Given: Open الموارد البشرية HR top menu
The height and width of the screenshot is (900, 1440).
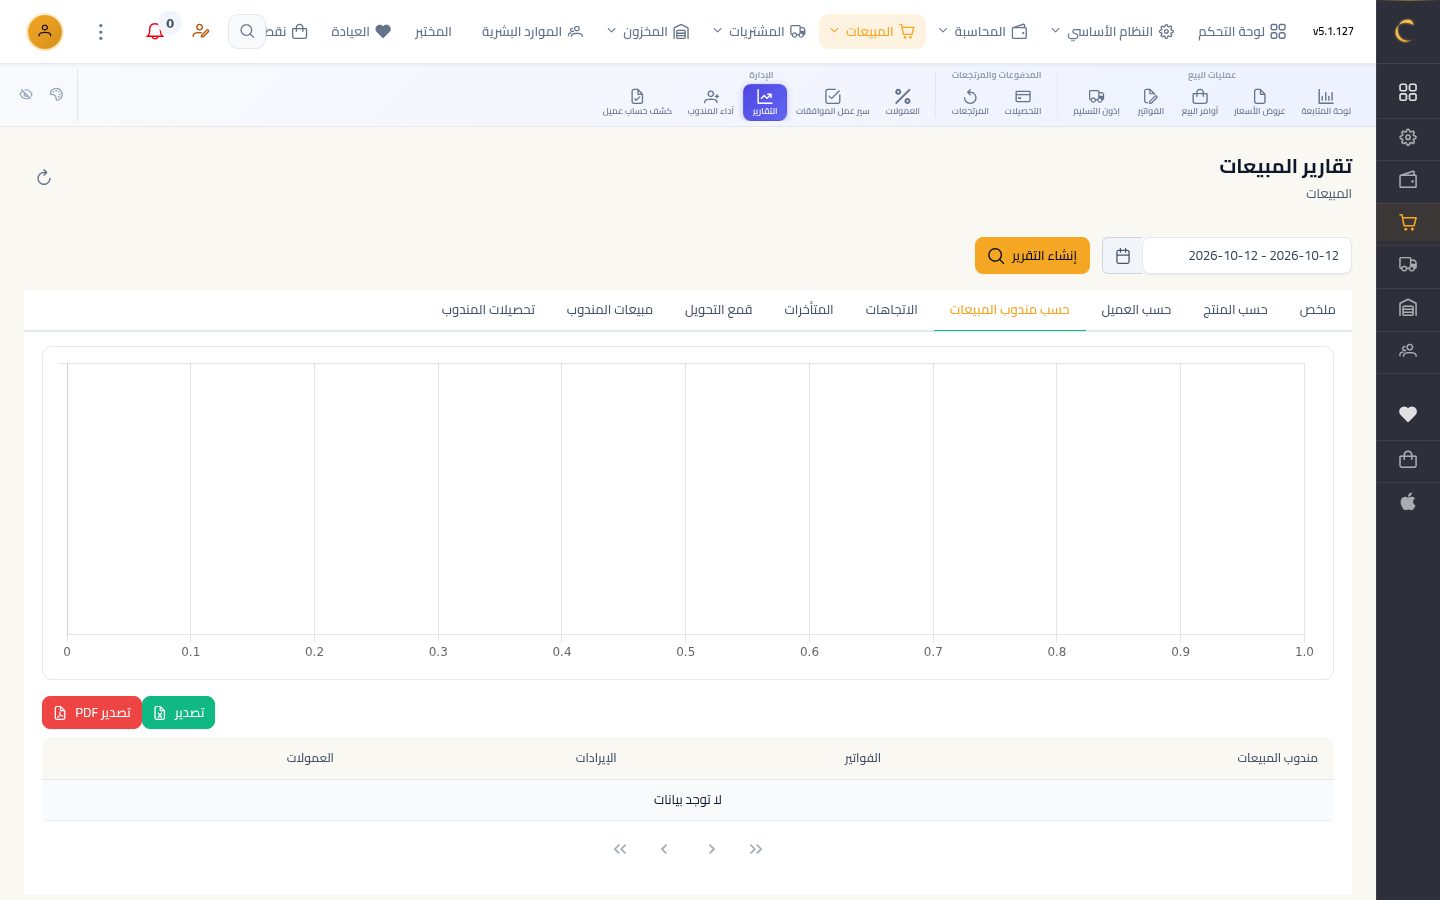Looking at the screenshot, I should pos(532,32).
